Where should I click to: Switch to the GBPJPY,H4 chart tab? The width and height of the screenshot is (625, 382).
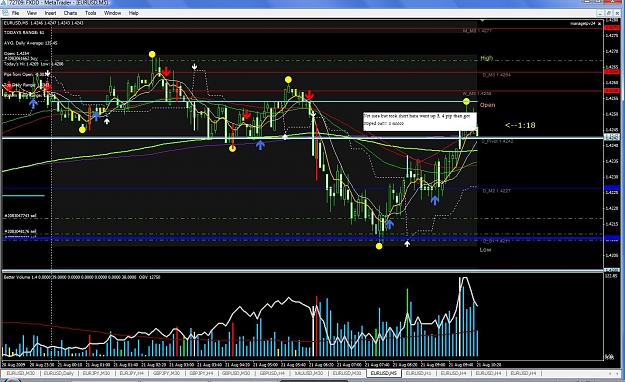tap(201, 374)
